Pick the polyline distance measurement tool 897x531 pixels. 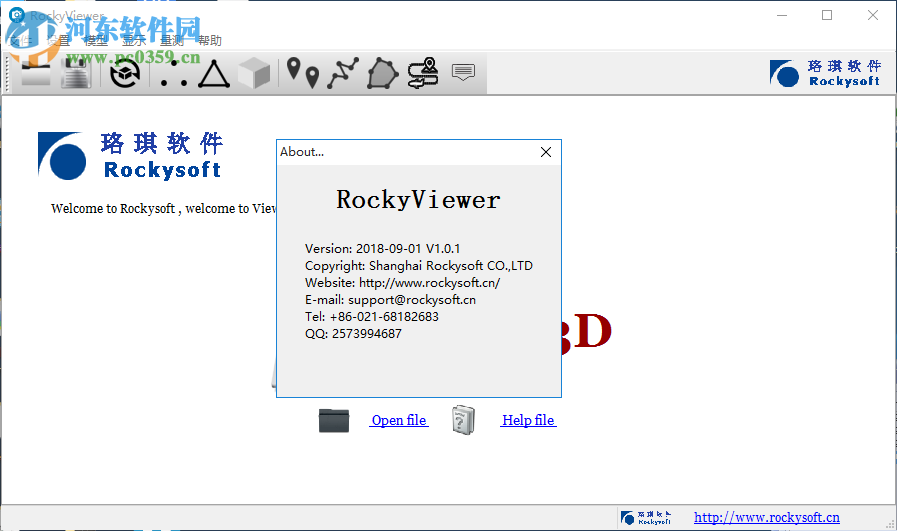[343, 73]
